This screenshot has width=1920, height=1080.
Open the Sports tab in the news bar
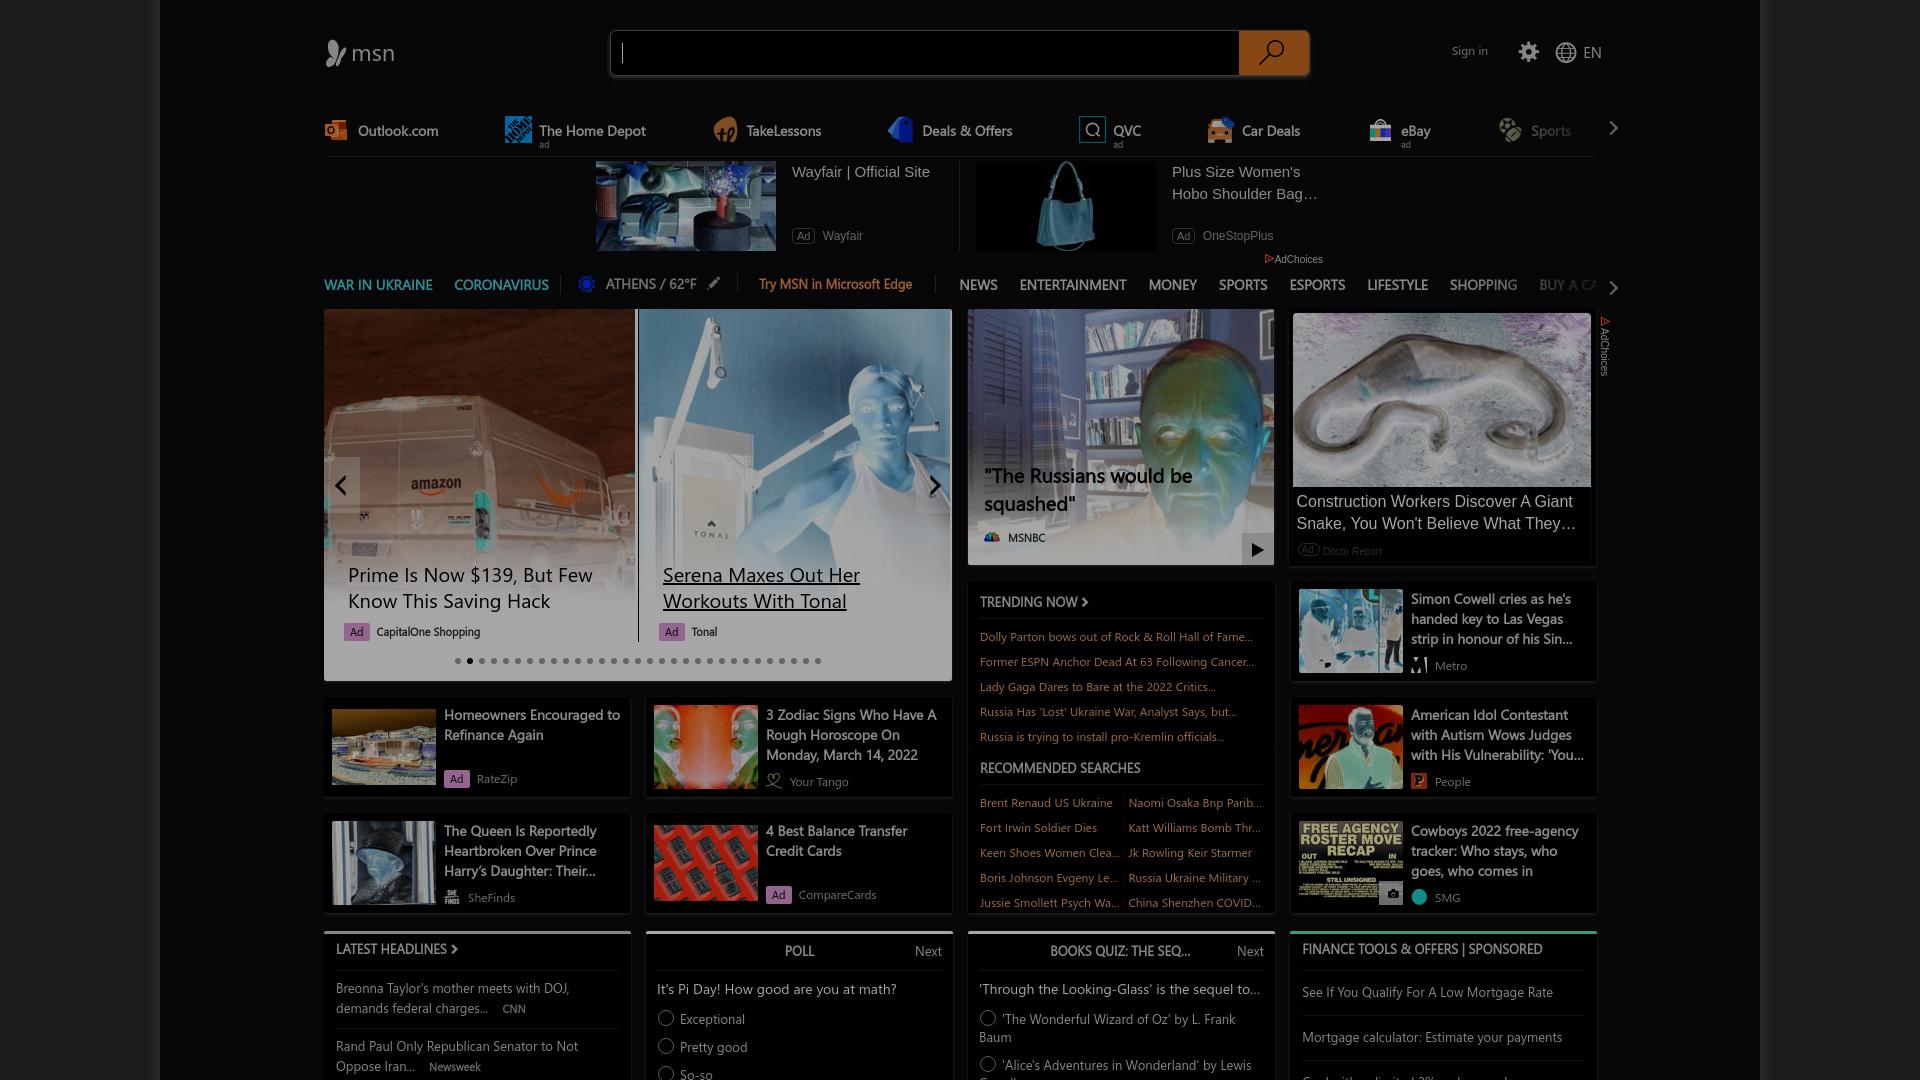[x=1243, y=285]
